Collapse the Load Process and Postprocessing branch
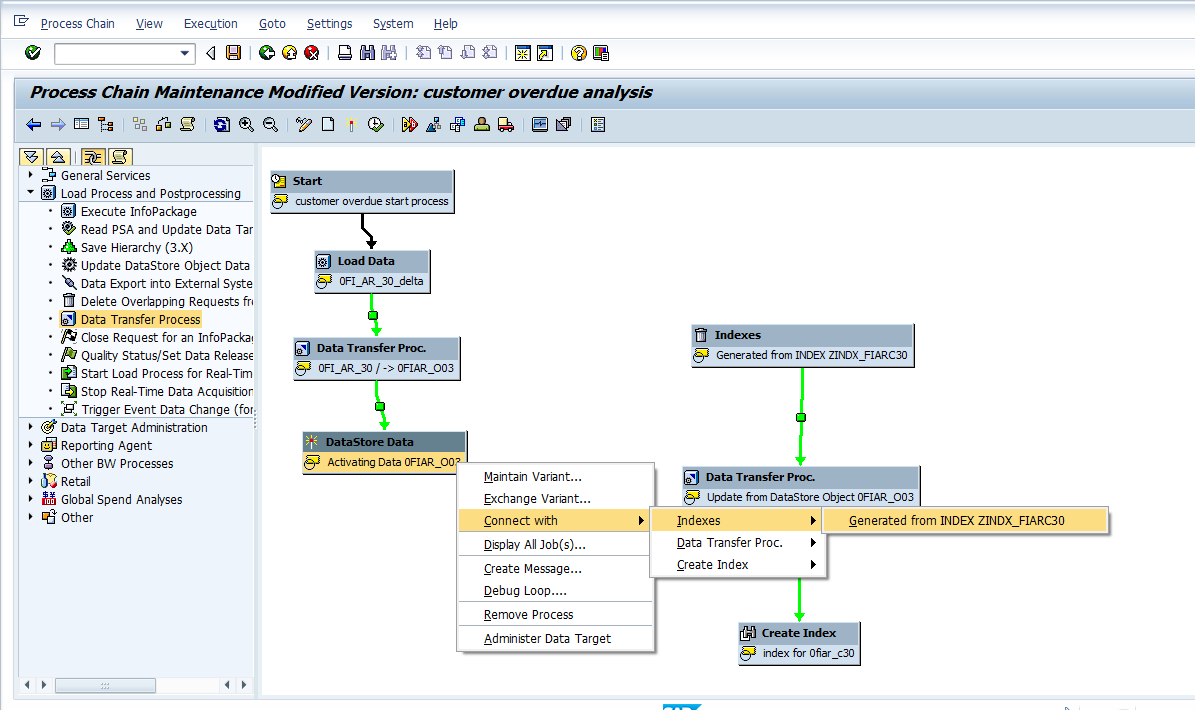 coord(30,193)
